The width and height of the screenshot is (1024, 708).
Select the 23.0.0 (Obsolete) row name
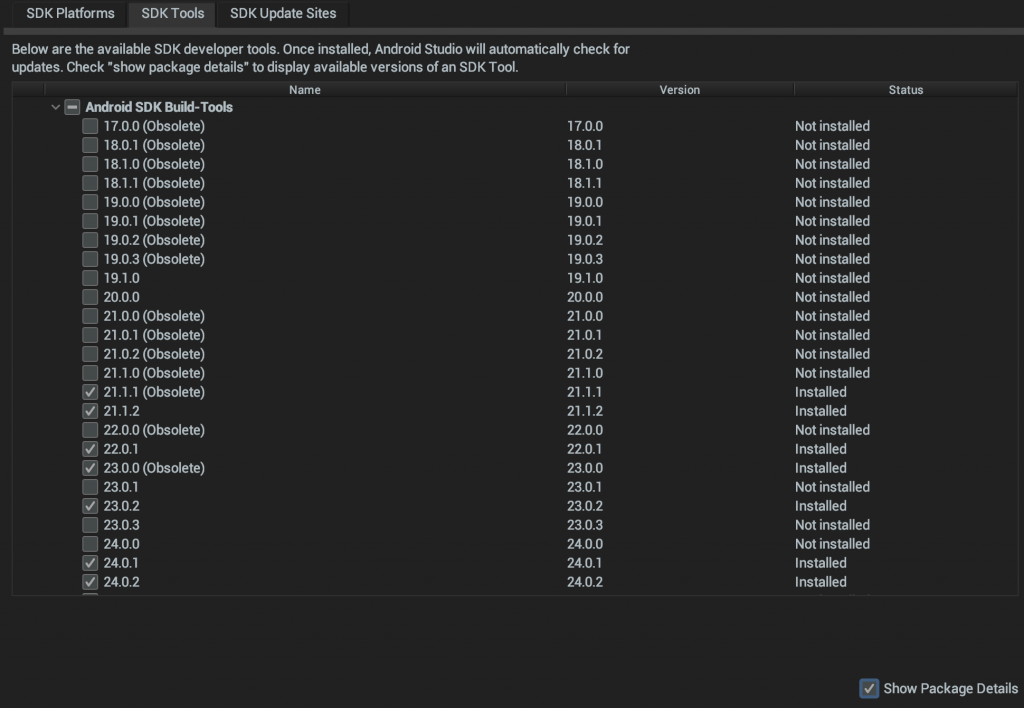(154, 468)
